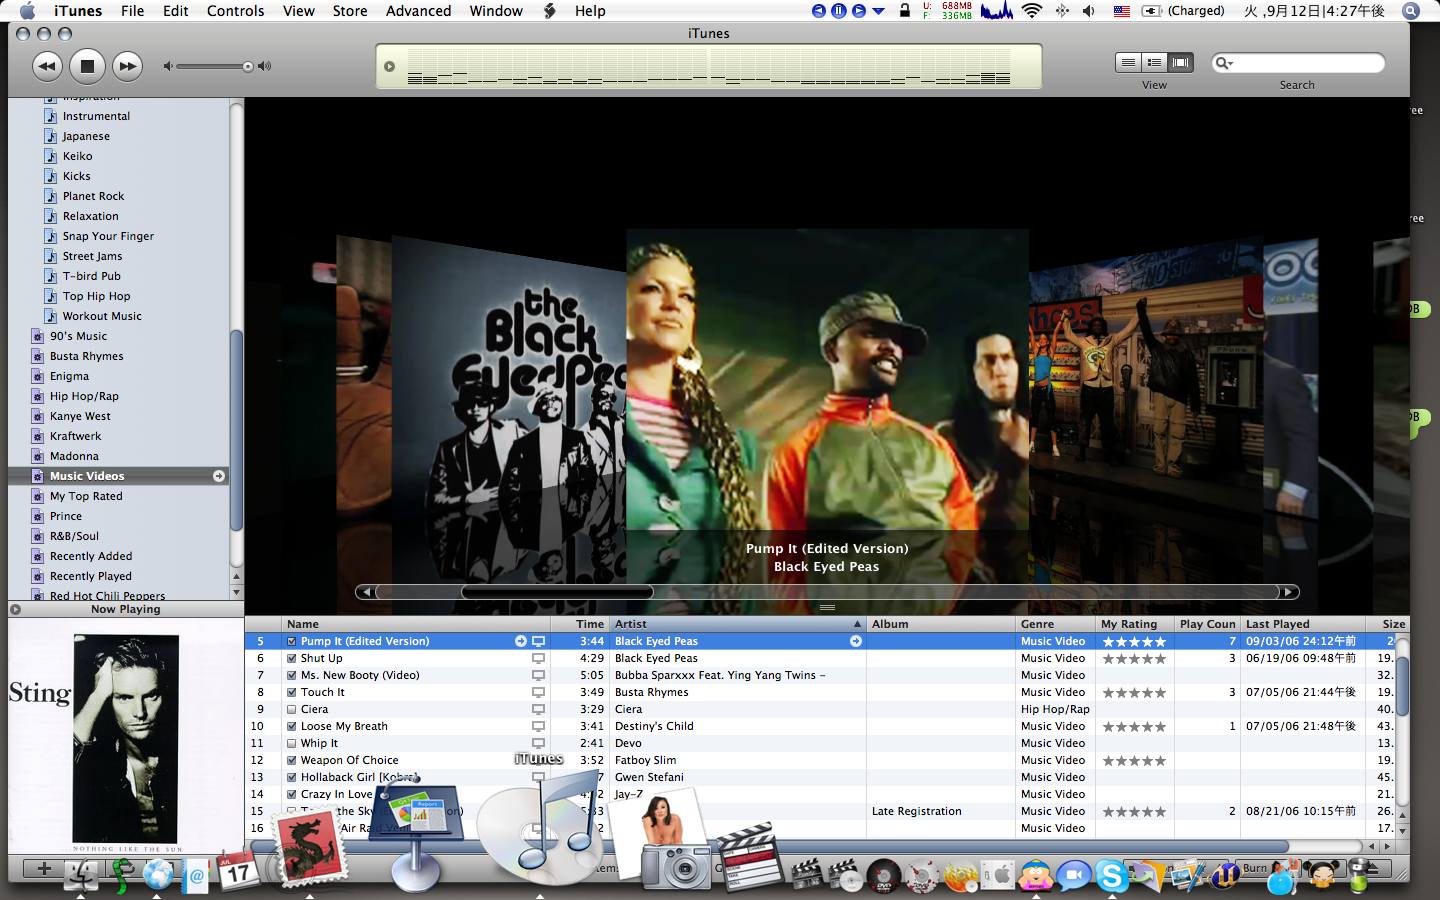1440x900 pixels.
Task: Click the Wi-Fi status icon
Action: click(x=1032, y=11)
